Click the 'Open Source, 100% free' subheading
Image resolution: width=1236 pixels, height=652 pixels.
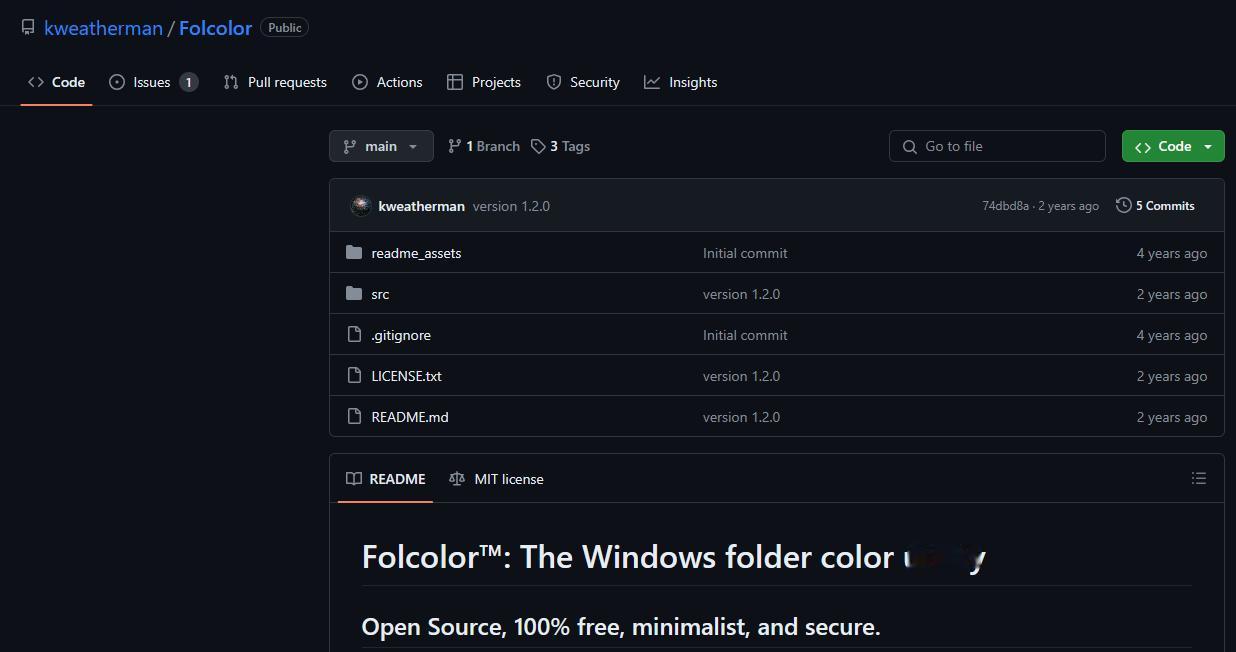pyautogui.click(x=621, y=627)
